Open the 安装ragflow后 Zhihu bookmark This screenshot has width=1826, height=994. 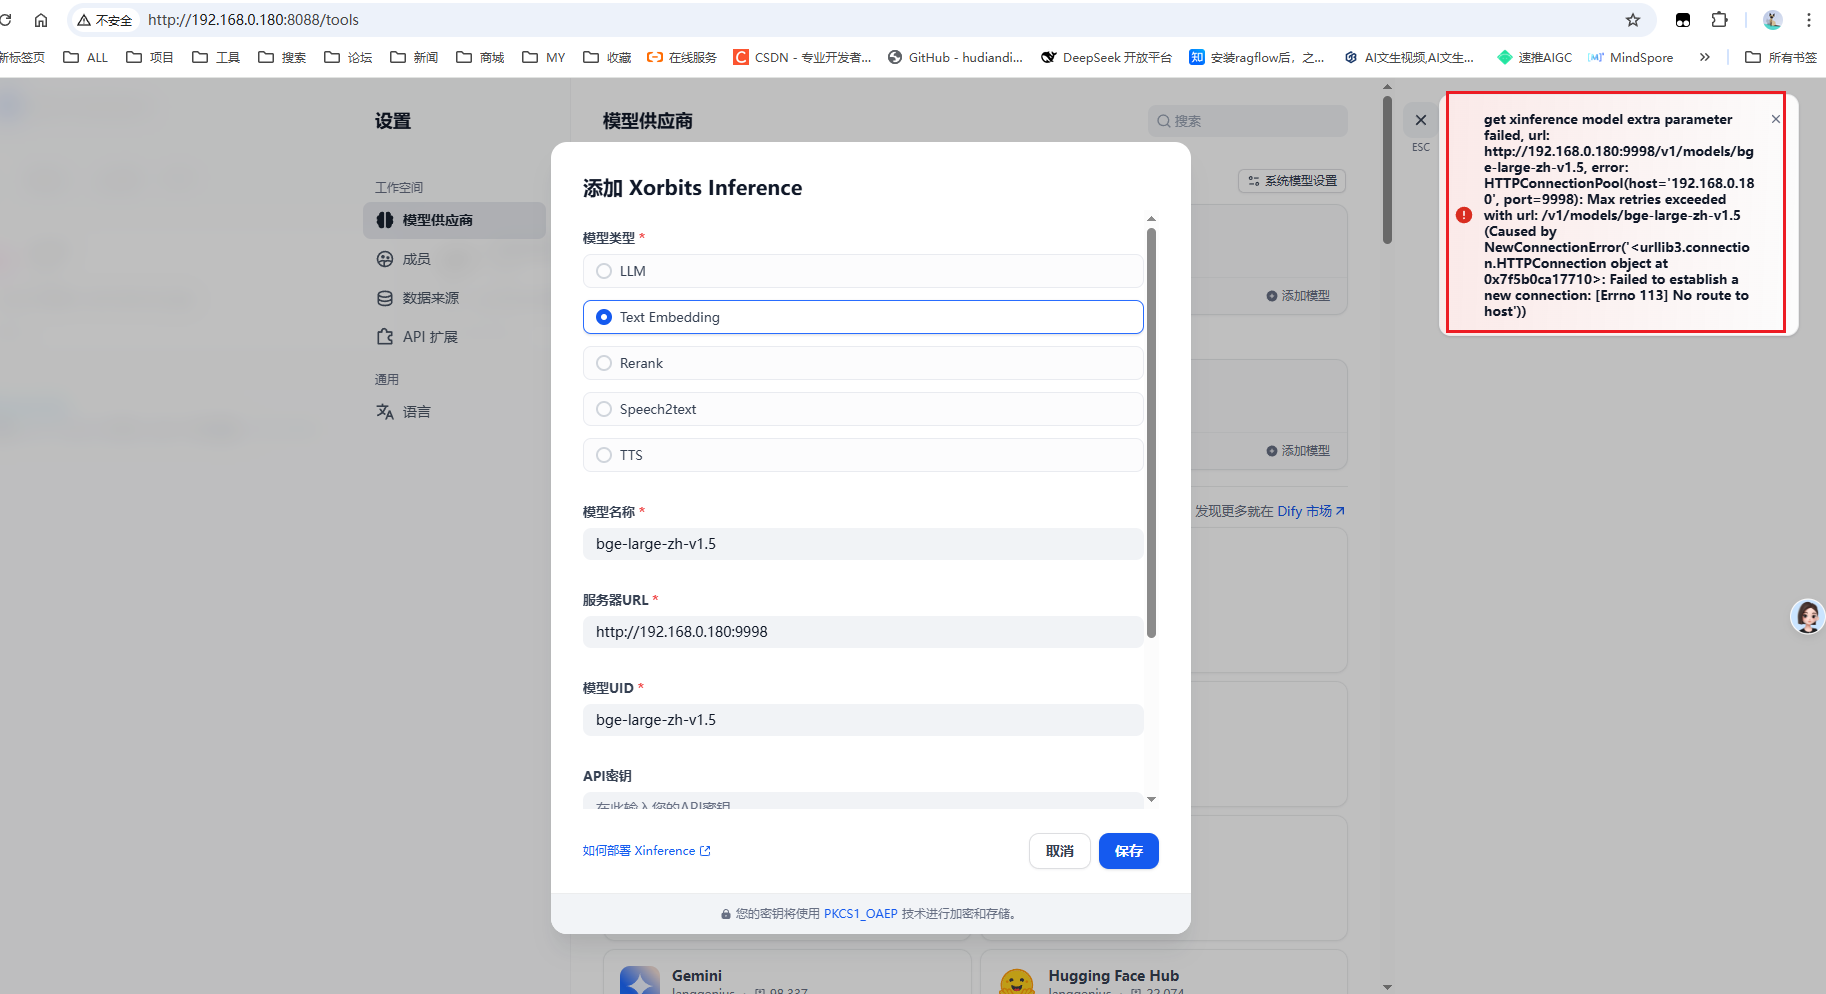click(1257, 58)
